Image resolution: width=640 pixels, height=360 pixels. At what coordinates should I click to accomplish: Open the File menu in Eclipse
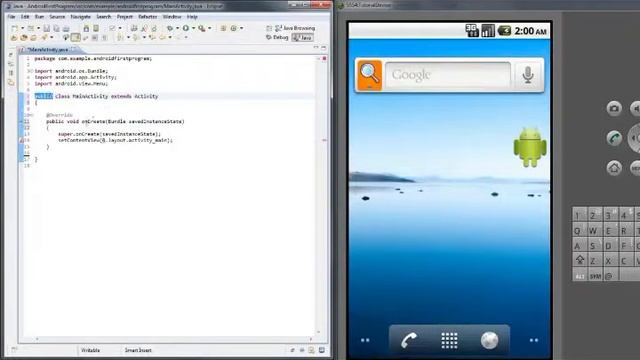point(11,17)
